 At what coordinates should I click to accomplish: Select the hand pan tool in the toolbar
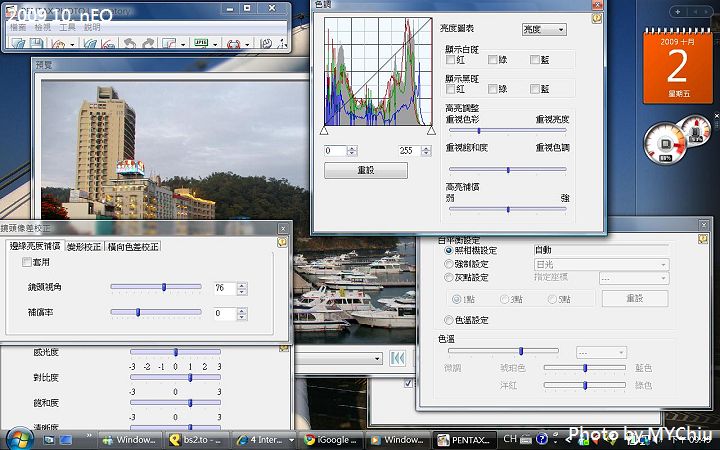click(58, 44)
